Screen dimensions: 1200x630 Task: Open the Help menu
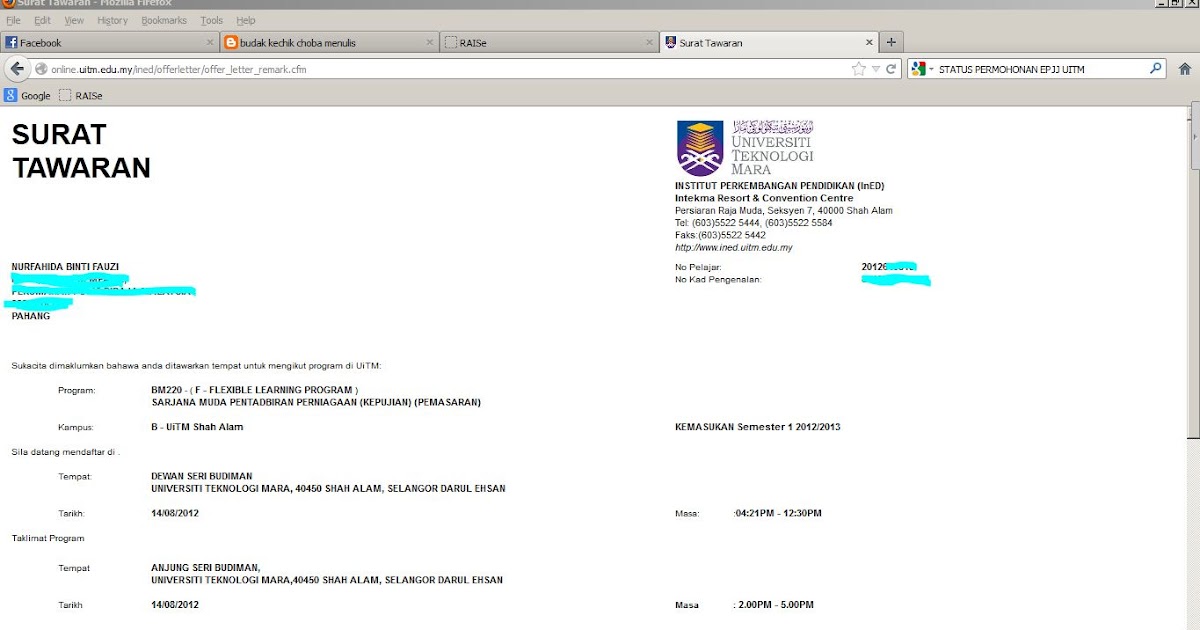click(x=246, y=20)
